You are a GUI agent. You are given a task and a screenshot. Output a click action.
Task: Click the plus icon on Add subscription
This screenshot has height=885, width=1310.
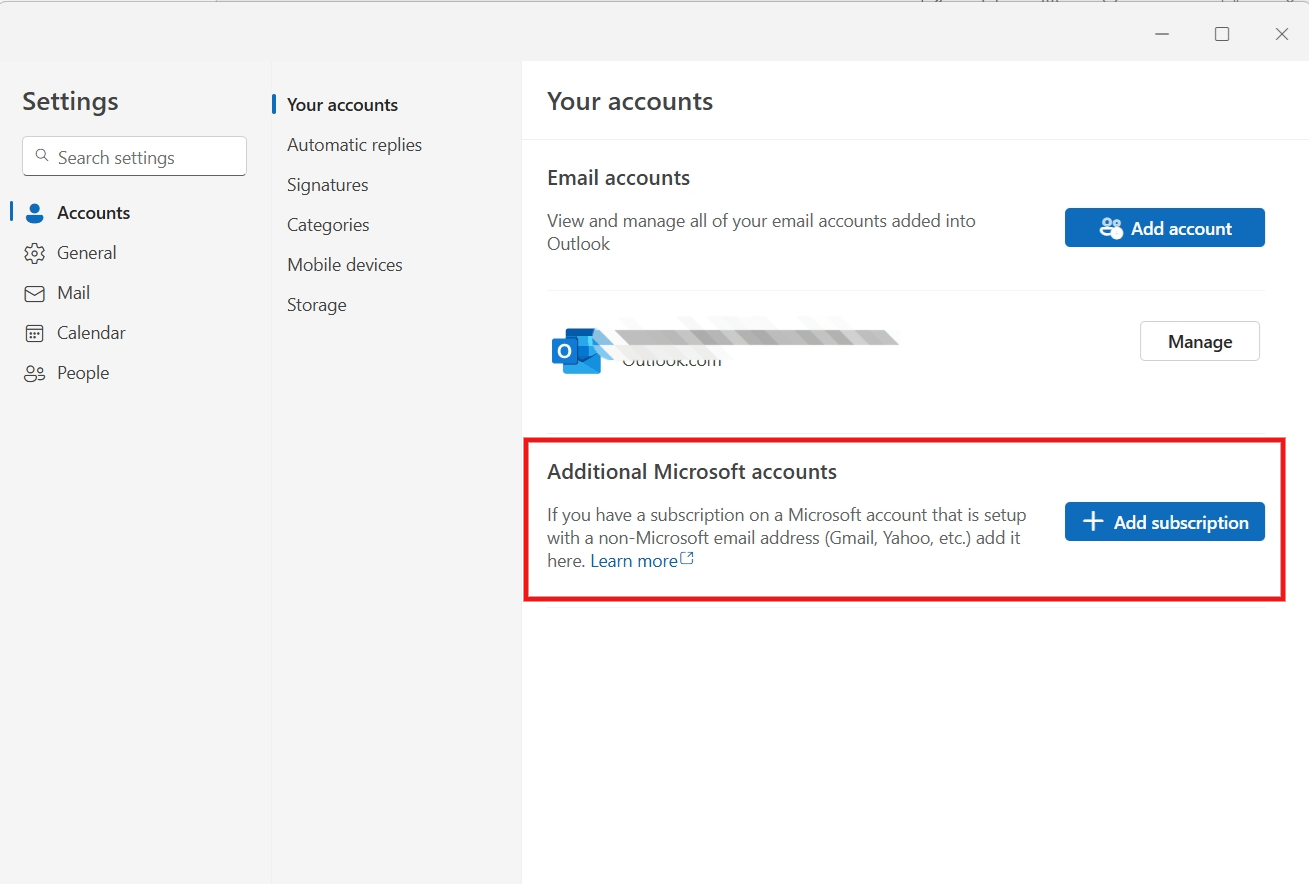[1091, 521]
